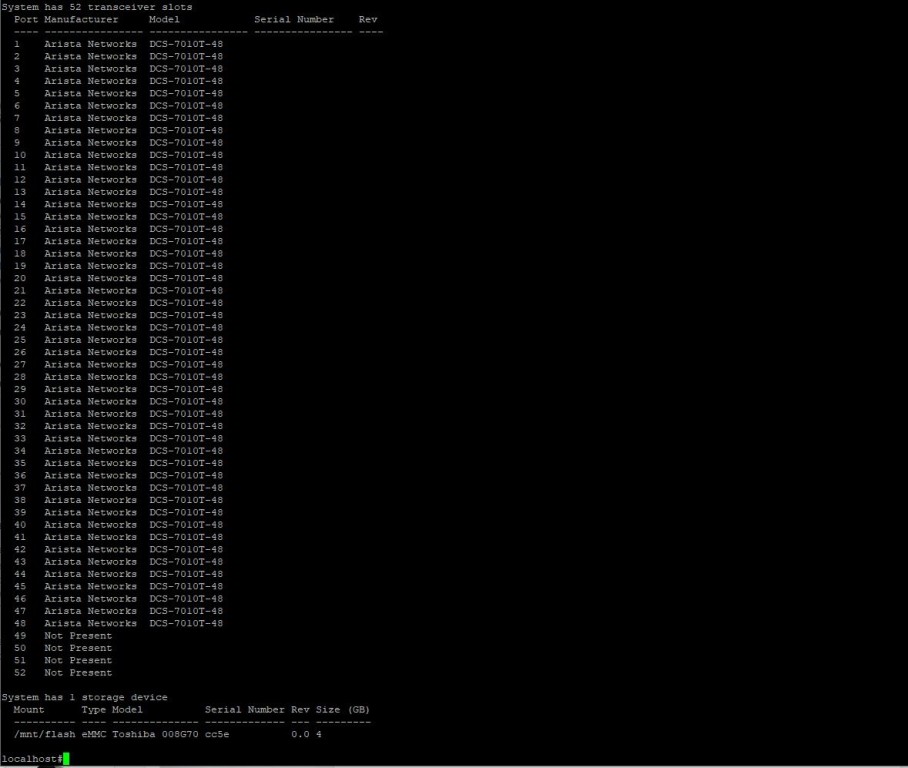Click the green terminal cursor block
908x768 pixels.
(66, 759)
